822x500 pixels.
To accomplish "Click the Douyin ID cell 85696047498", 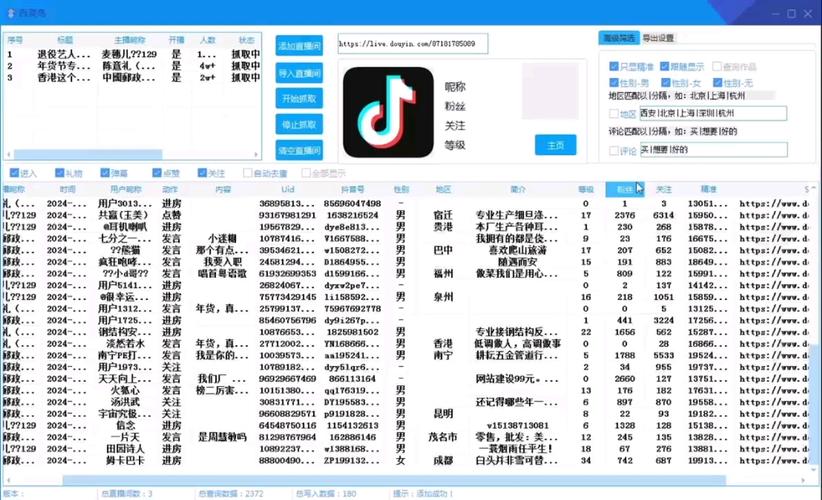I will point(352,203).
